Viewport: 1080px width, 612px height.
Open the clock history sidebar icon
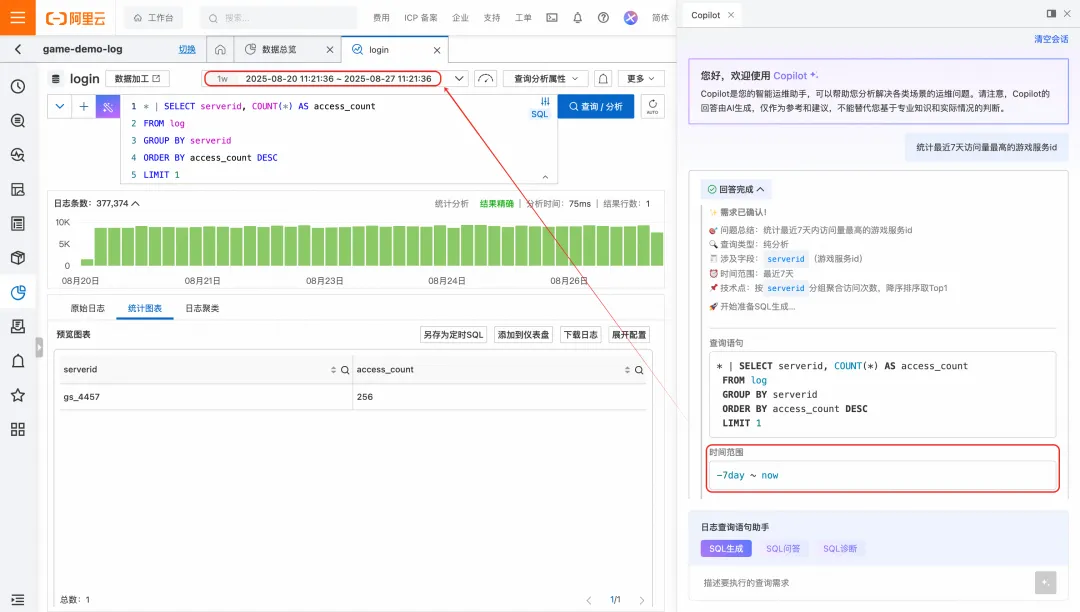pyautogui.click(x=18, y=87)
